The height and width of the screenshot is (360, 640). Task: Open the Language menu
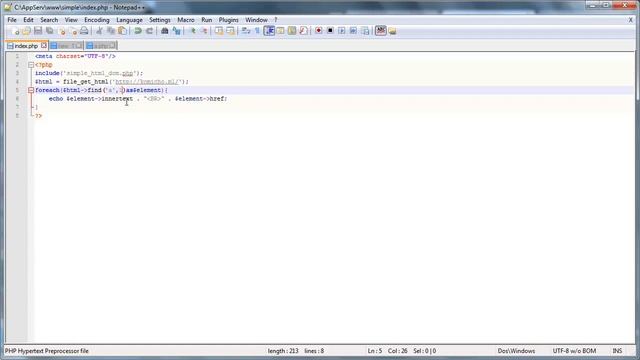[x=129, y=20]
